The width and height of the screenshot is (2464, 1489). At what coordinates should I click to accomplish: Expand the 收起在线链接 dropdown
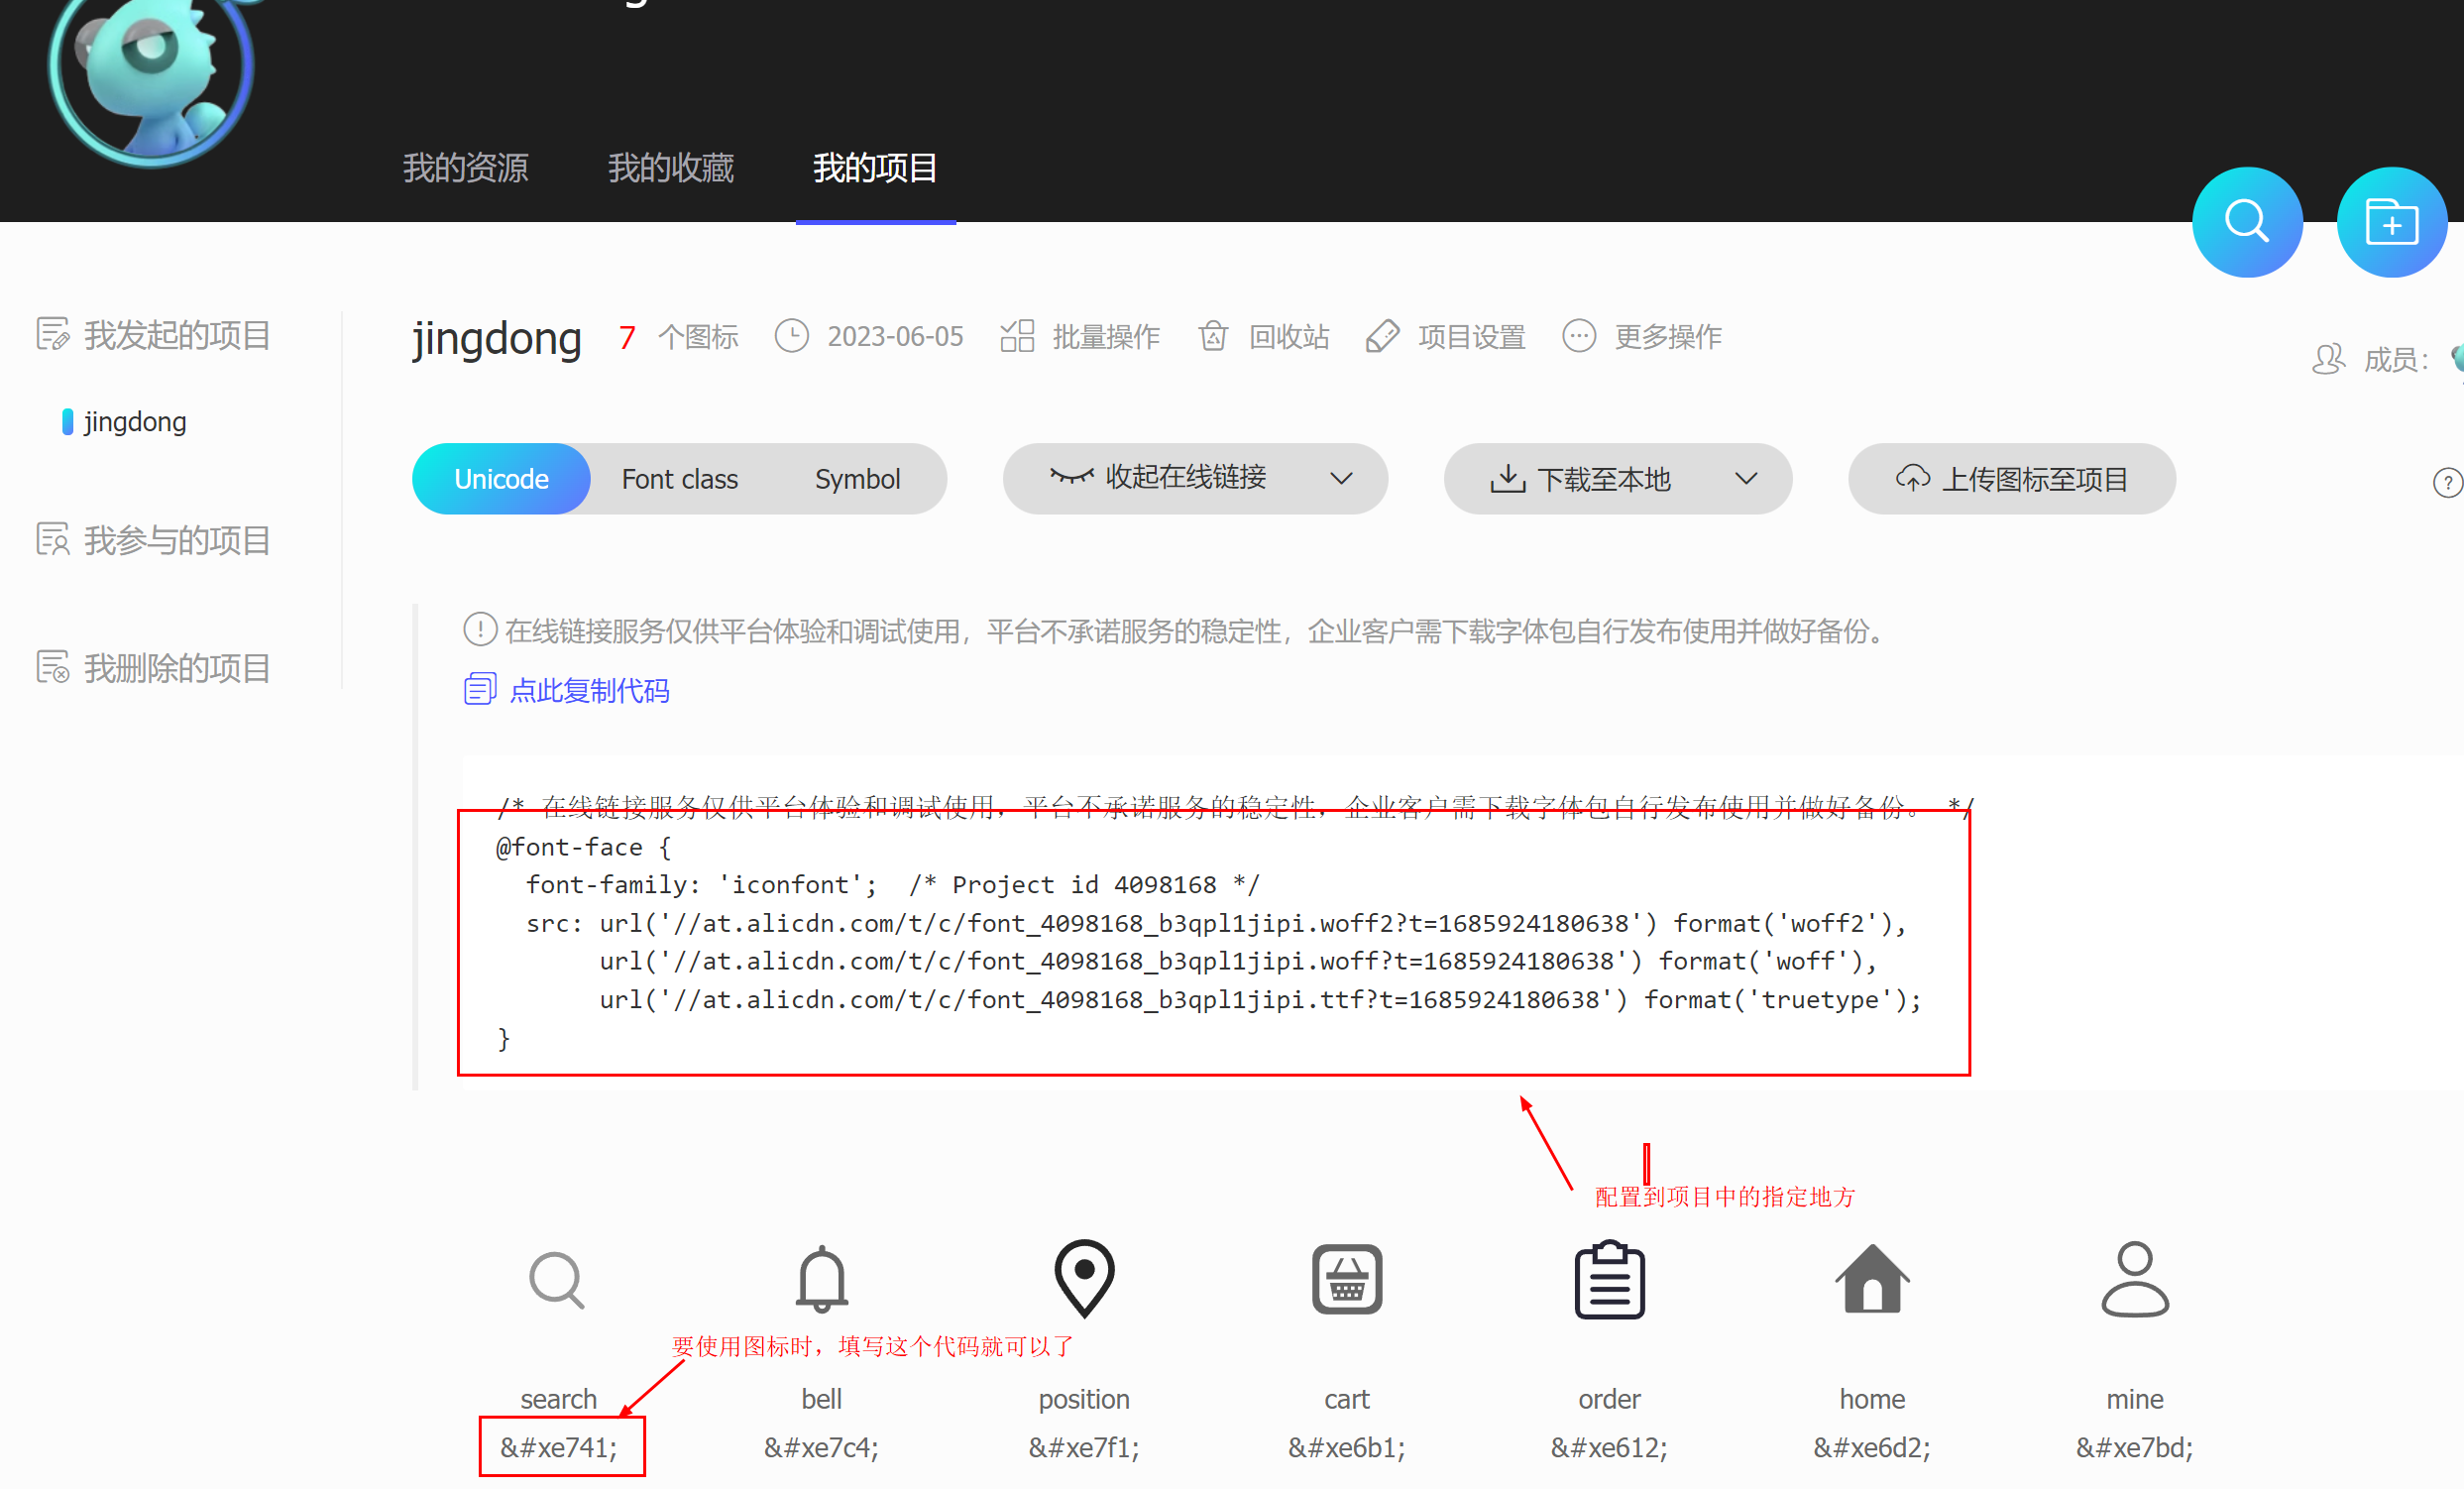tap(1343, 477)
